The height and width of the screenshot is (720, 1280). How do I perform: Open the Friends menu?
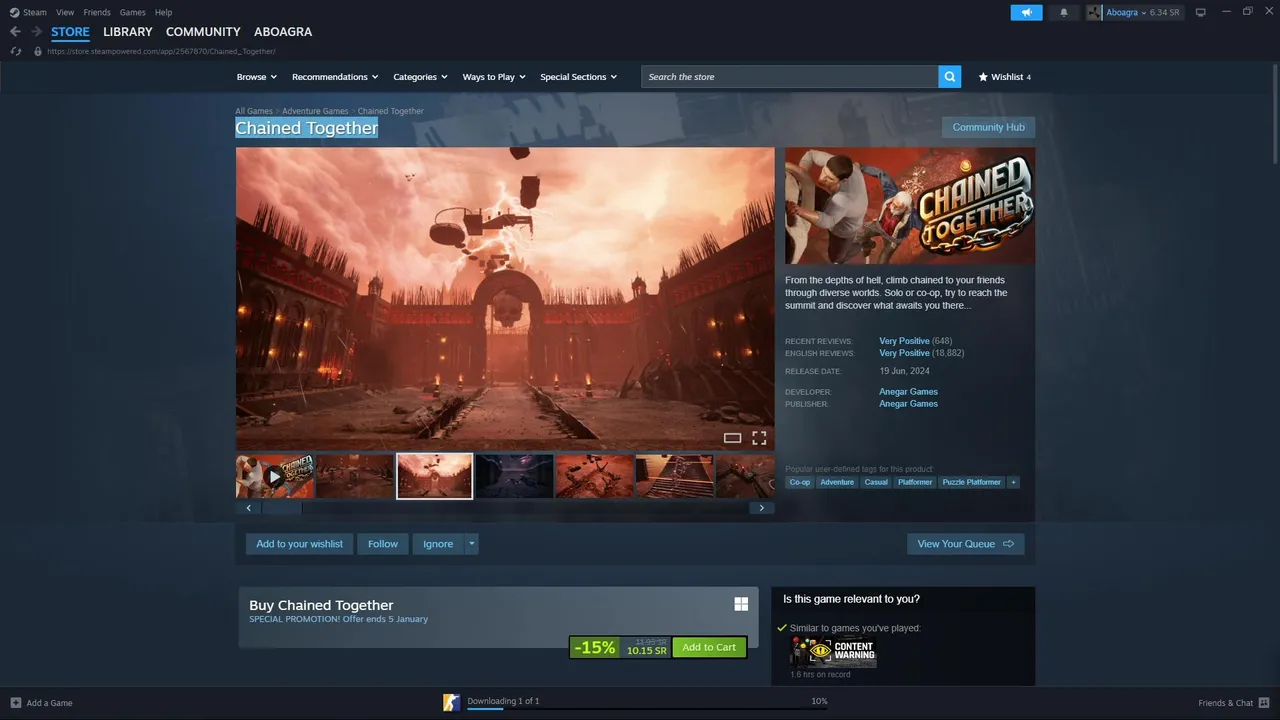tap(97, 12)
